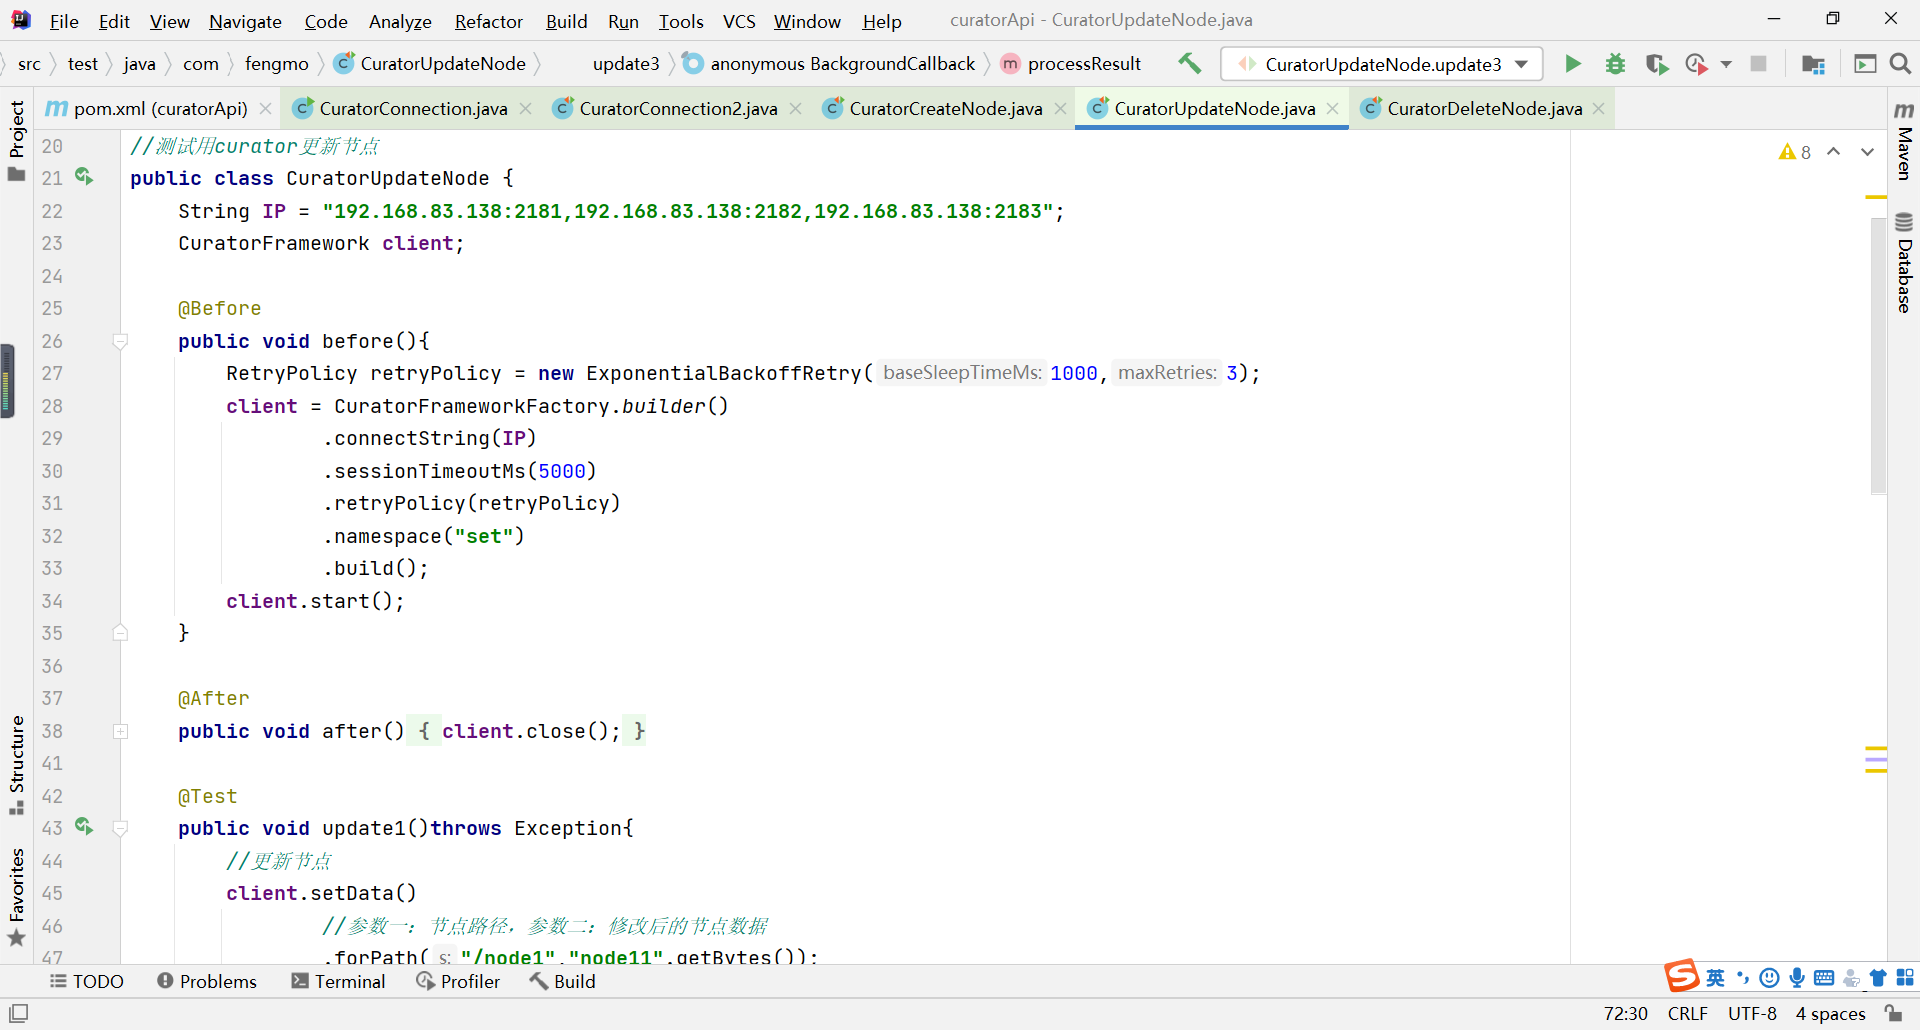The height and width of the screenshot is (1030, 1920).
Task: Click the IME microphone voice input icon
Action: [x=1797, y=978]
